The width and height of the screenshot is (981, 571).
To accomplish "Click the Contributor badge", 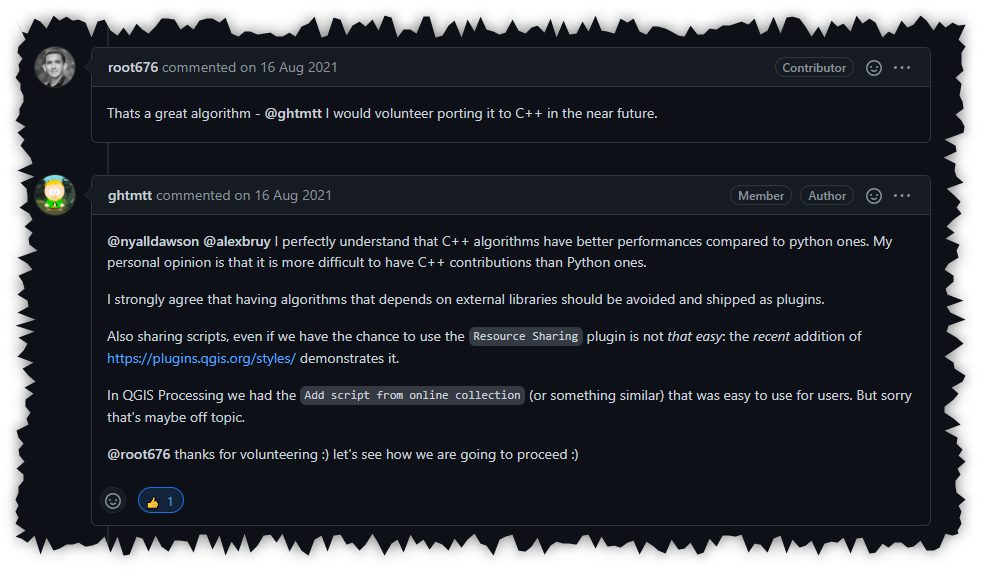I will (814, 68).
